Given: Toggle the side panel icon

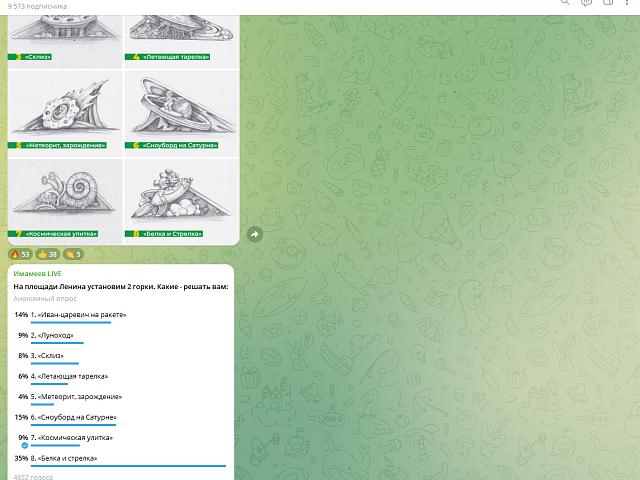Looking at the screenshot, I should pyautogui.click(x=609, y=3).
